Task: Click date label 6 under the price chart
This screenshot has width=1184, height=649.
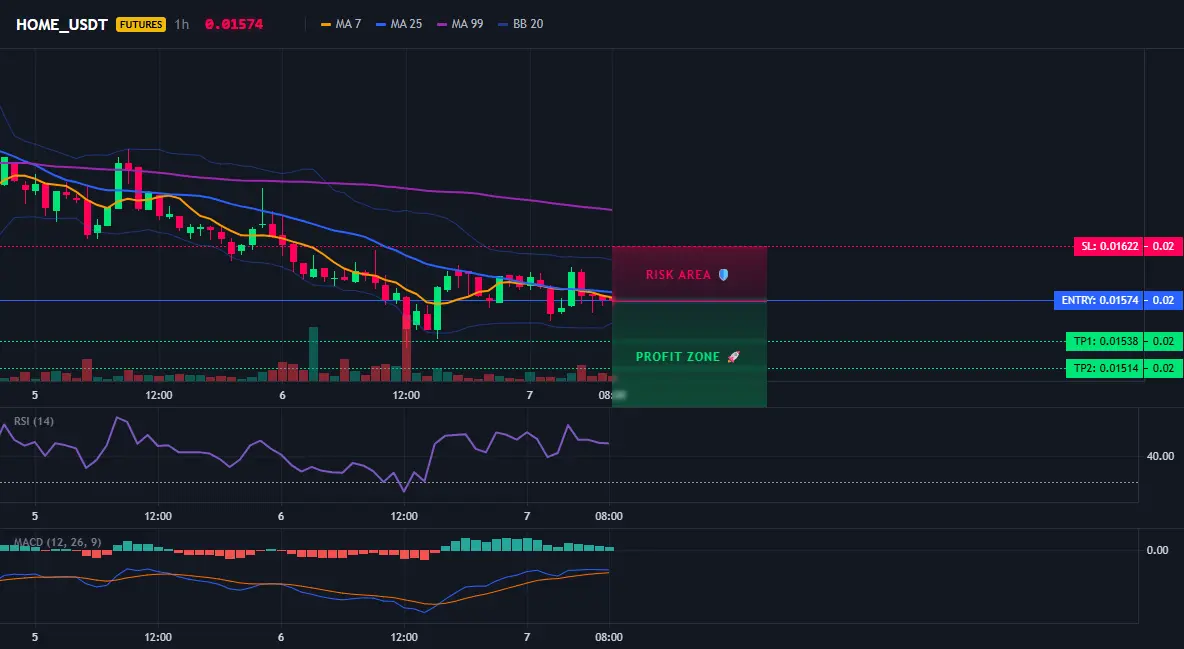Action: 282,395
